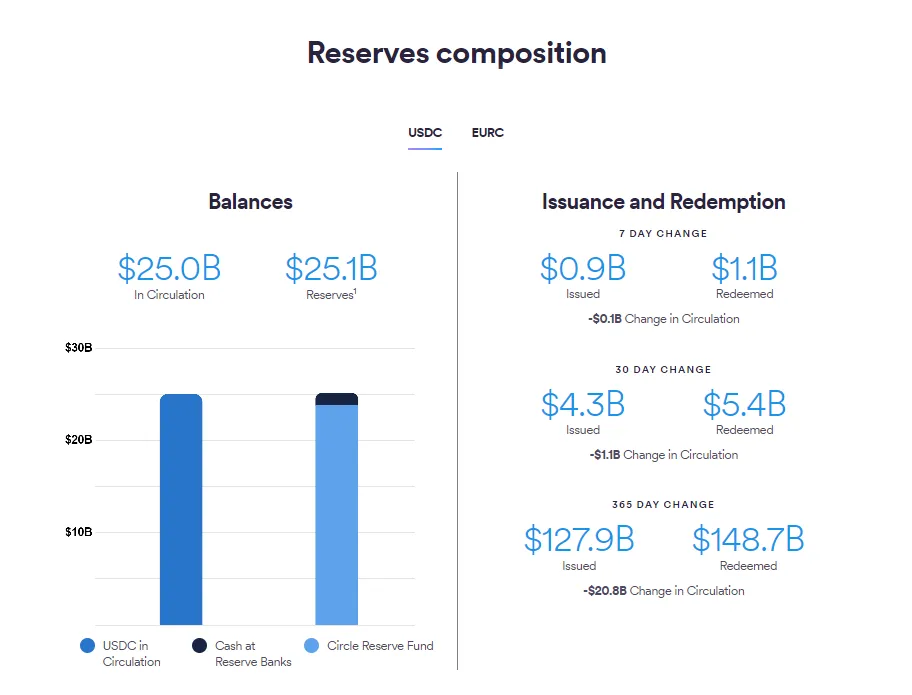
Task: Click the Reserves composition page title
Action: 456,52
